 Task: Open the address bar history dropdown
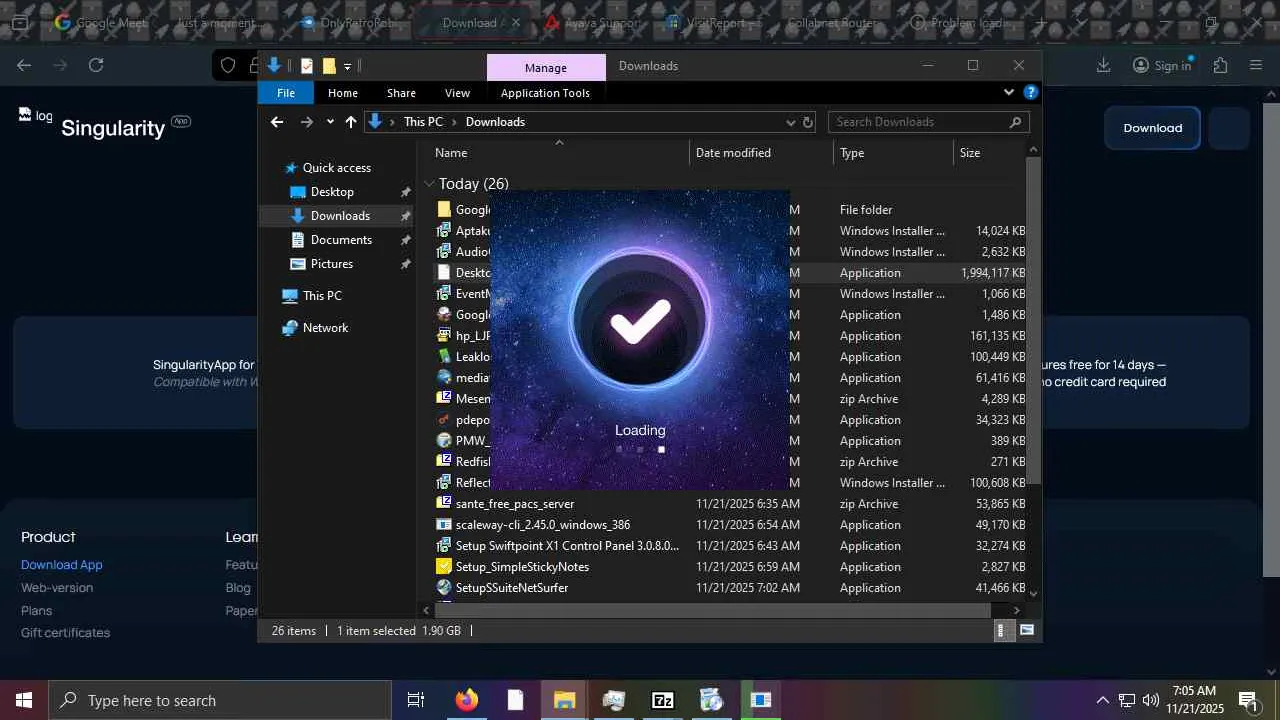[790, 122]
